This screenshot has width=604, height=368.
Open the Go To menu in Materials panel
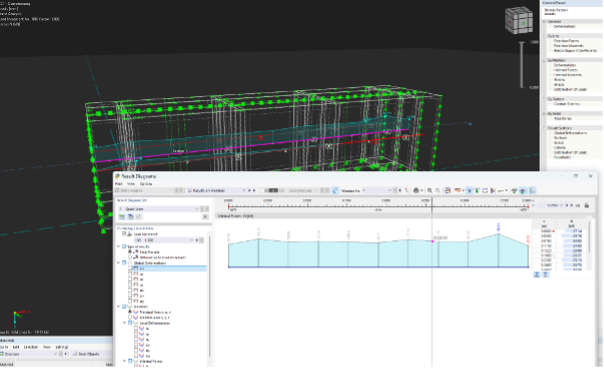point(3,347)
